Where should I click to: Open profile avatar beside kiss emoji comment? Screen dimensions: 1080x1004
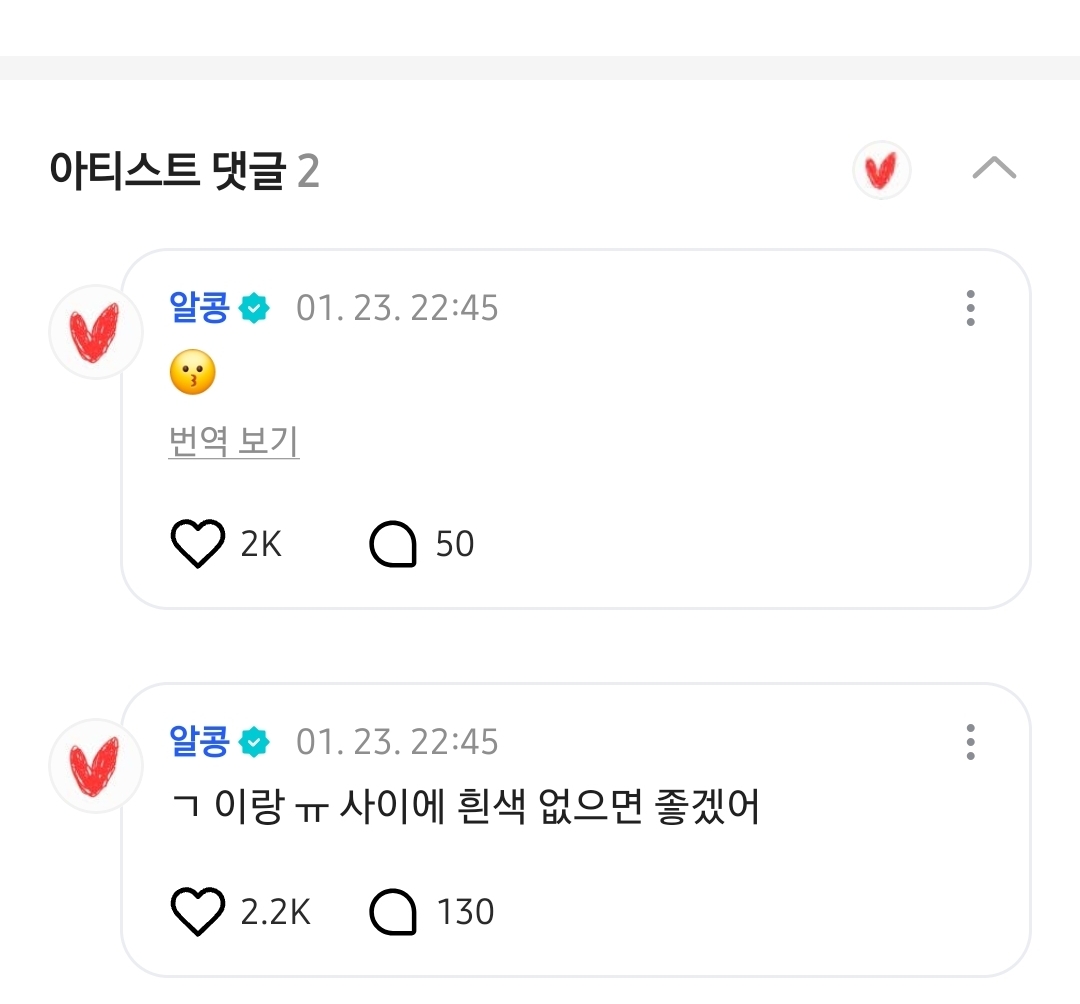96,332
